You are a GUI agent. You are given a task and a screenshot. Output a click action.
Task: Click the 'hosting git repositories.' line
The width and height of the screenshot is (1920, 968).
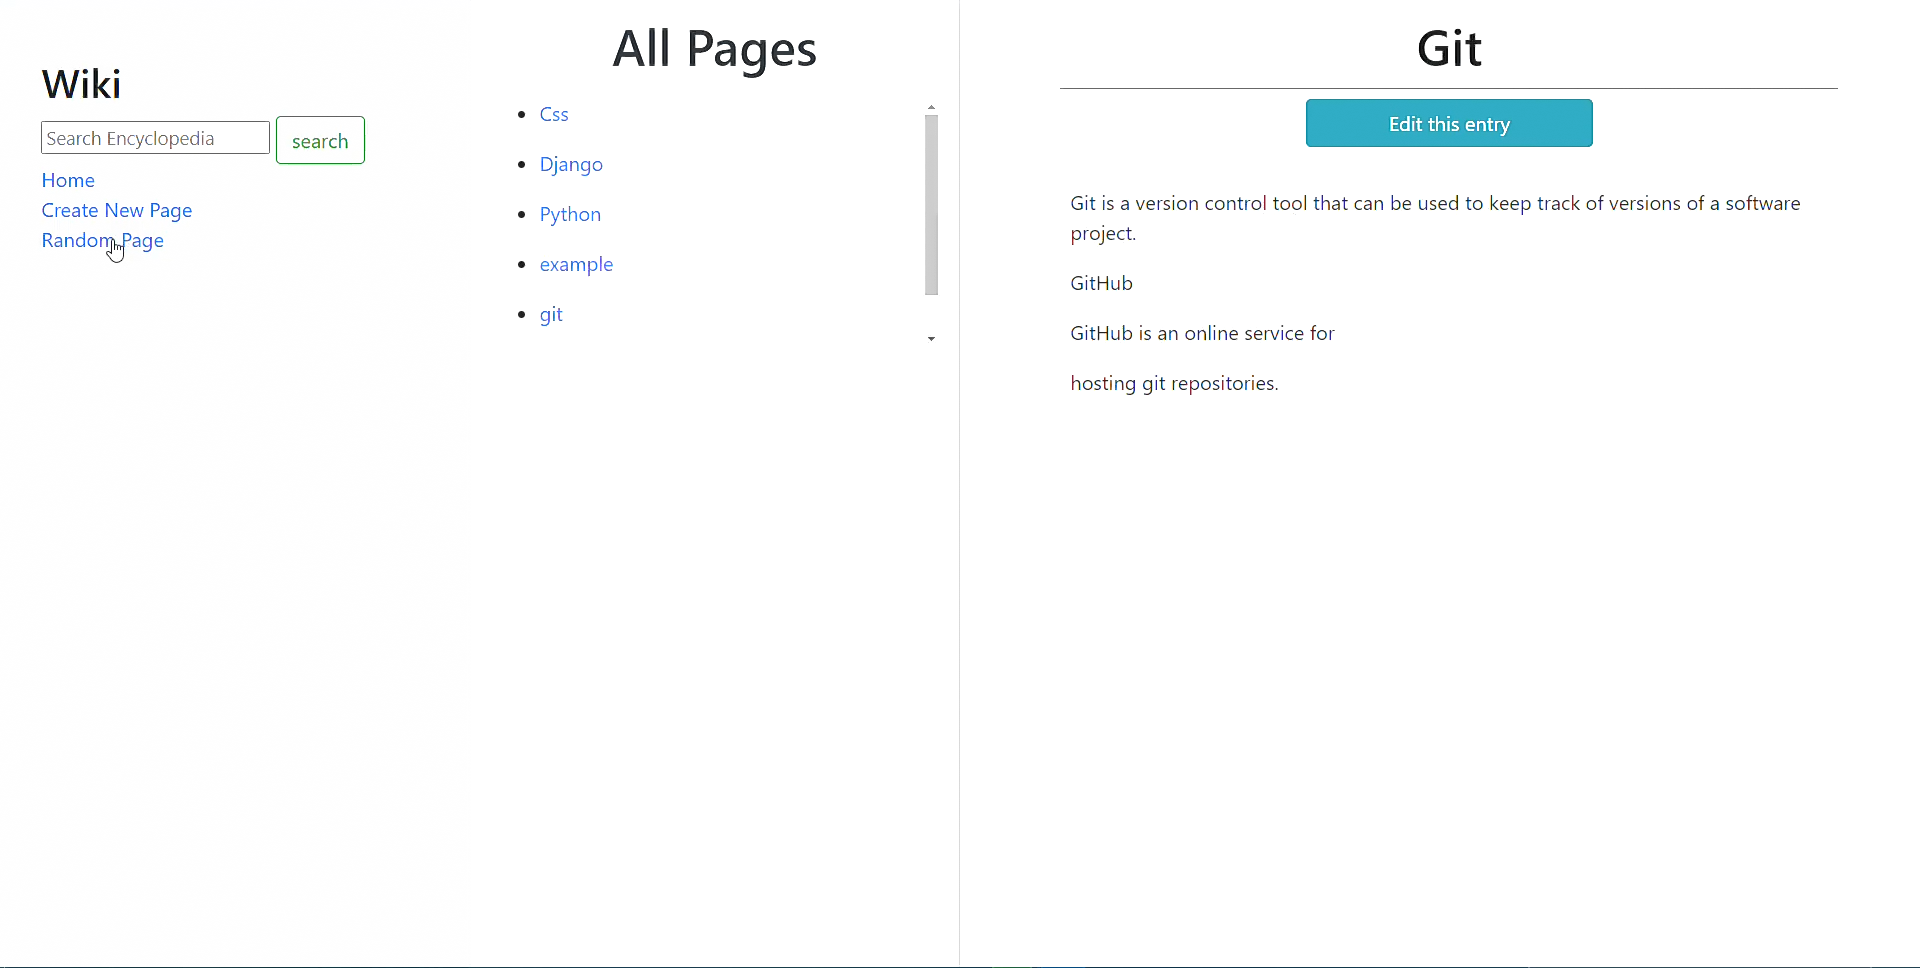coord(1174,383)
